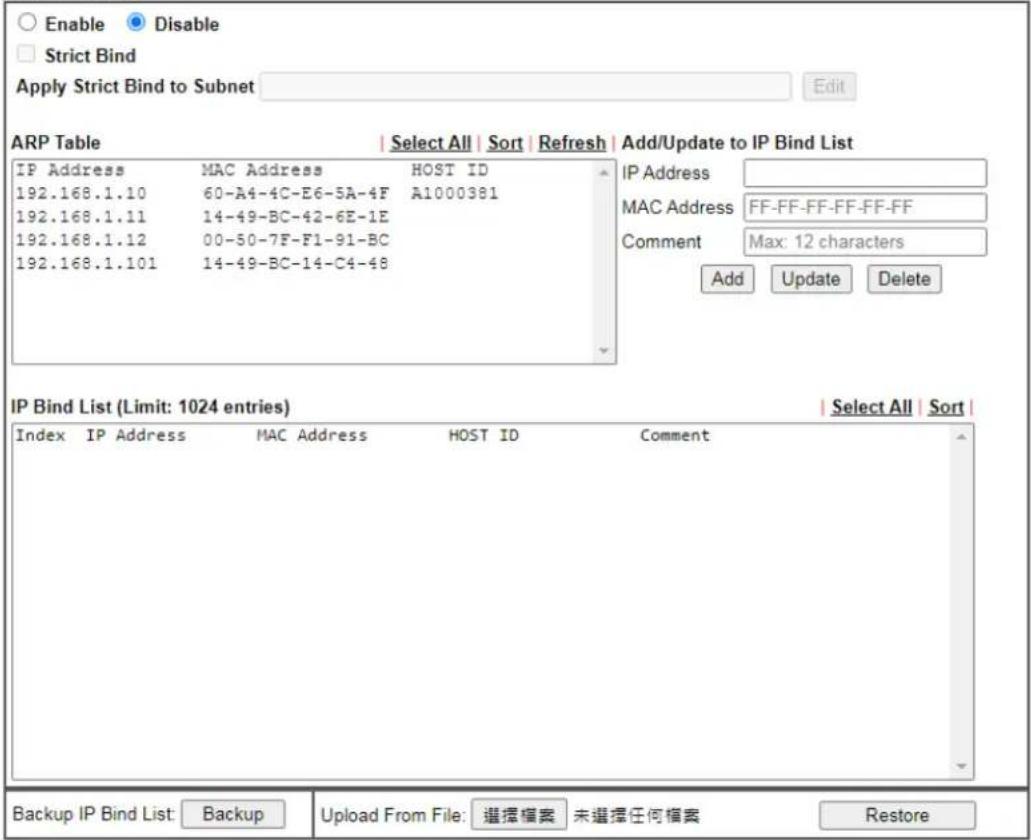1031x840 pixels.
Task: Click the Edit button beside the subnet field
Action: coord(828,87)
